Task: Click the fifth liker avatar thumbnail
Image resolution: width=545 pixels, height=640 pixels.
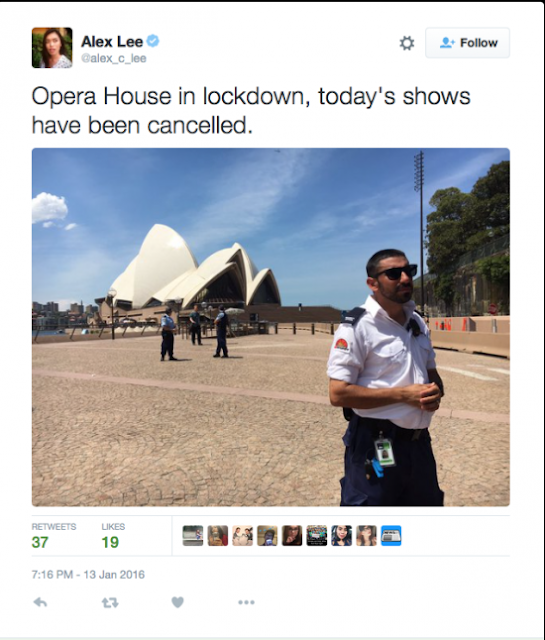Action: coord(292,536)
